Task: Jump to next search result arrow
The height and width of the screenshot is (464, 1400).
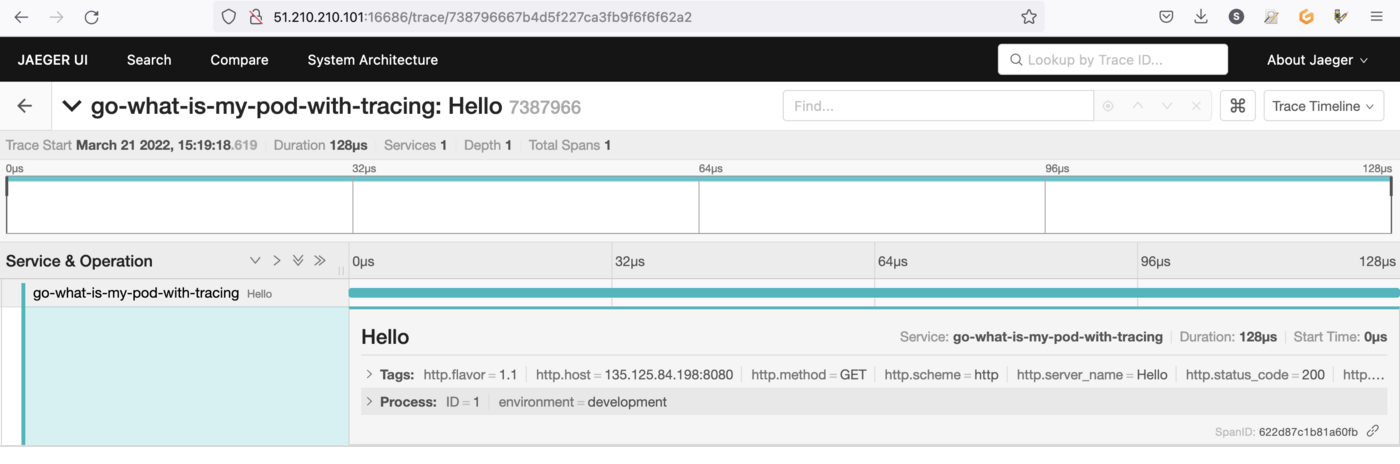Action: [x=1167, y=106]
